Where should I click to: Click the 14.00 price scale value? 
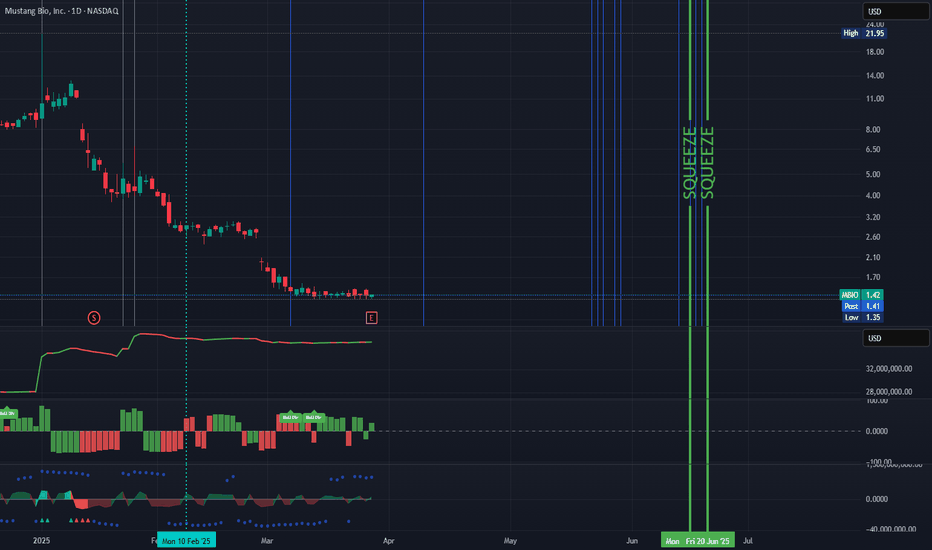tap(874, 76)
